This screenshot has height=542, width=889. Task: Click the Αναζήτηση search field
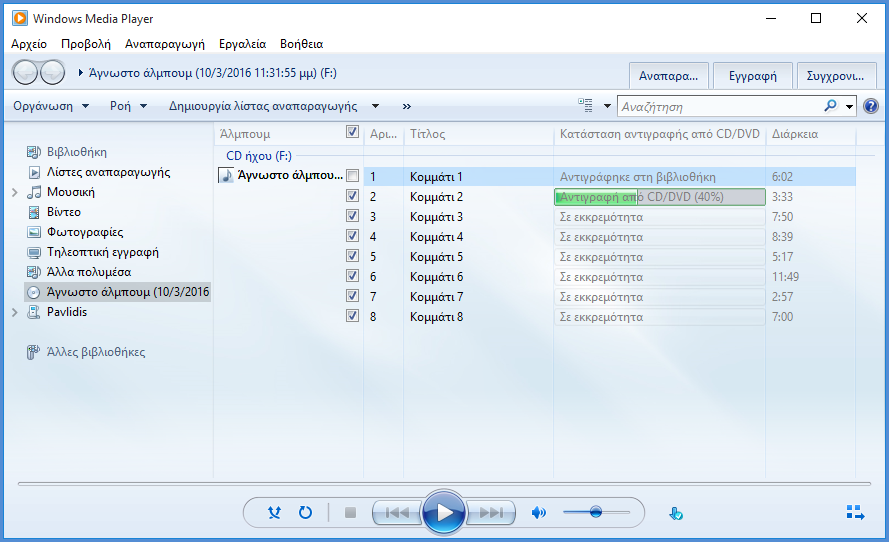tap(720, 106)
